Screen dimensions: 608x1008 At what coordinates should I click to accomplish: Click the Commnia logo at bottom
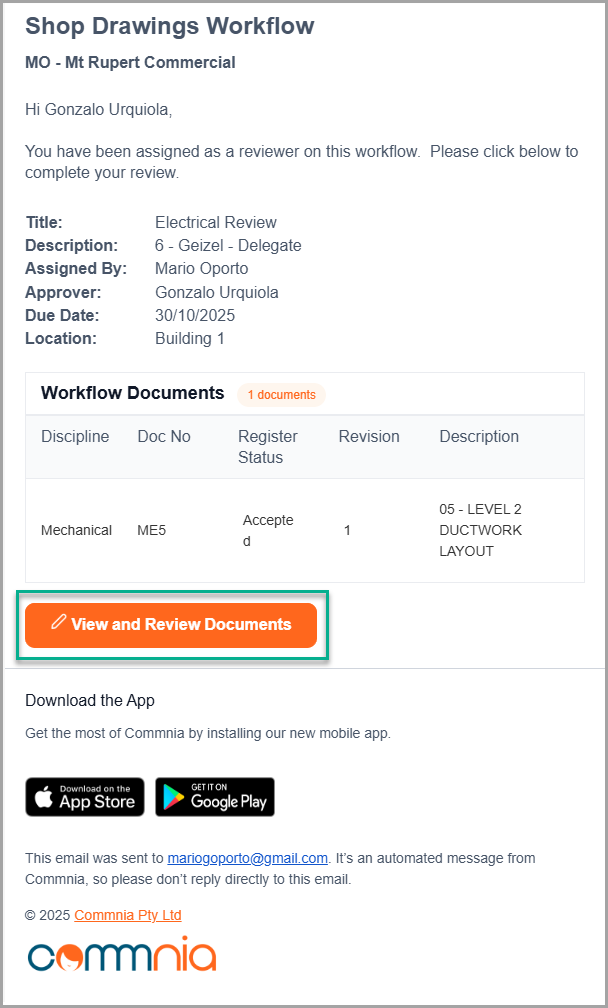point(122,955)
